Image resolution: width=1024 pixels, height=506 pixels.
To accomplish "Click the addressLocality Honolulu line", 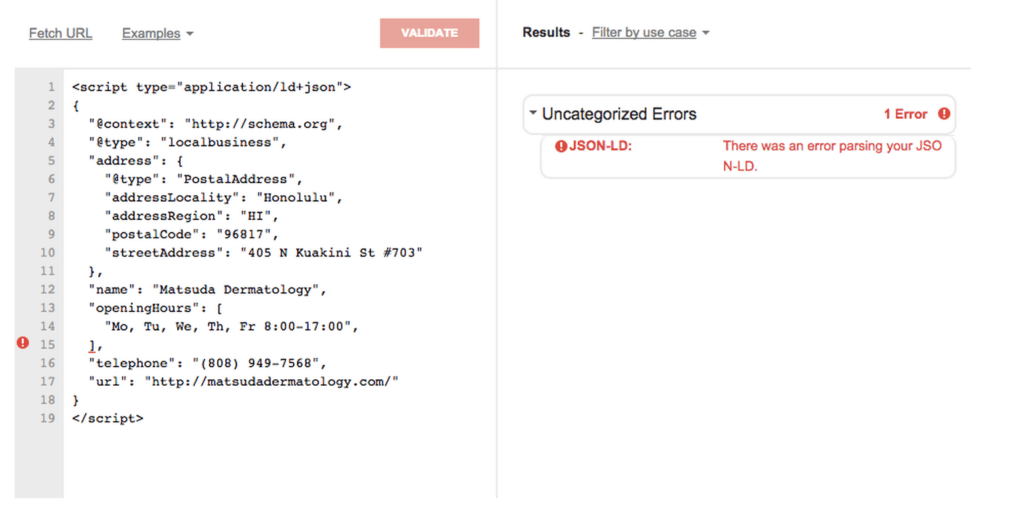I will pos(223,197).
